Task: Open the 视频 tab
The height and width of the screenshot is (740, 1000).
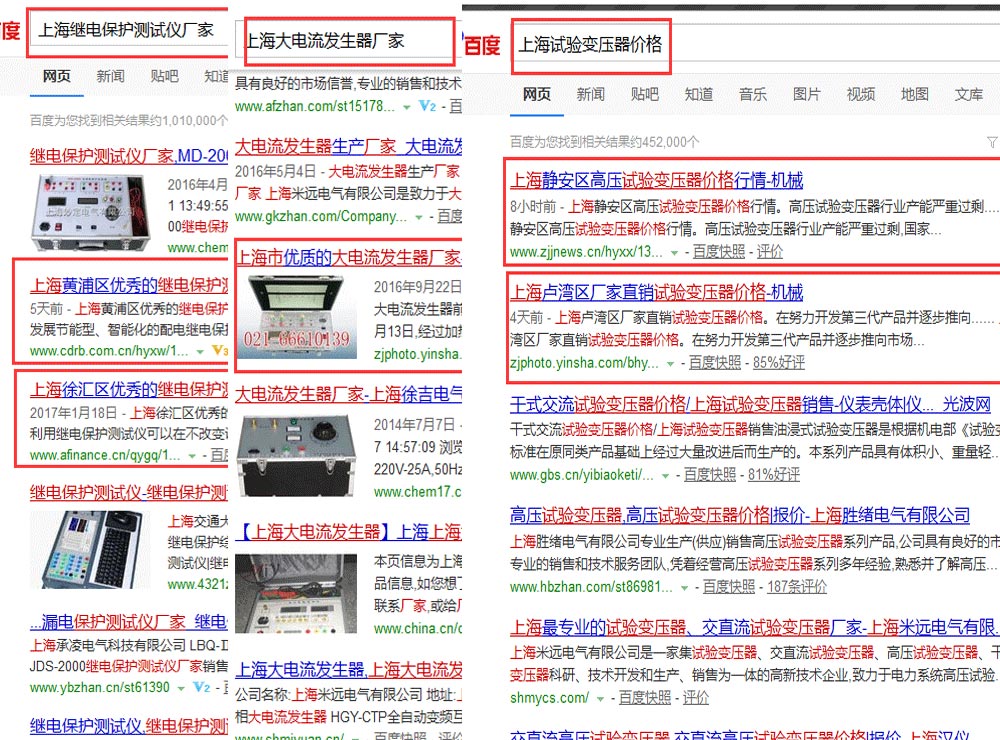Action: point(861,94)
